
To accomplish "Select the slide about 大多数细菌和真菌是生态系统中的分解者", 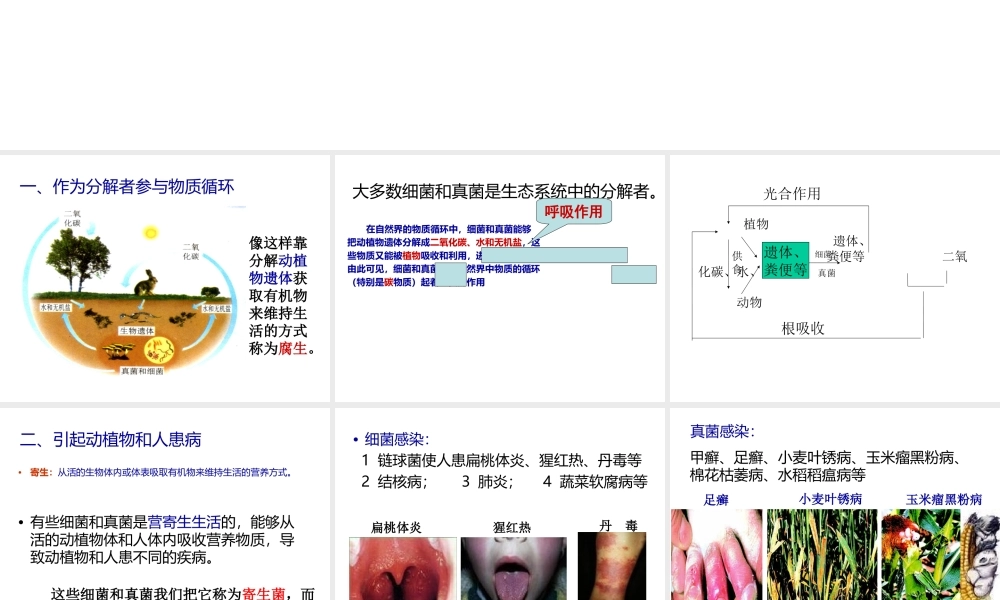I will pos(499,278).
